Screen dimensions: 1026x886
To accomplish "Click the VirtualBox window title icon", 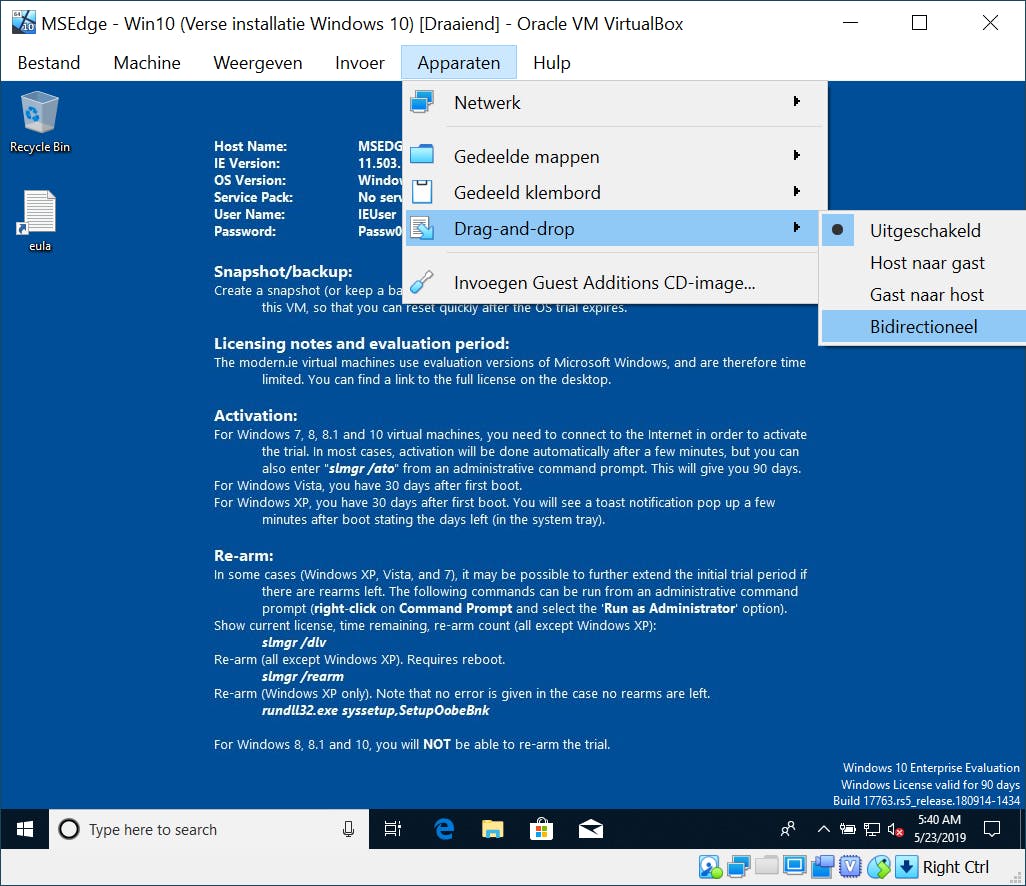I will [24, 22].
